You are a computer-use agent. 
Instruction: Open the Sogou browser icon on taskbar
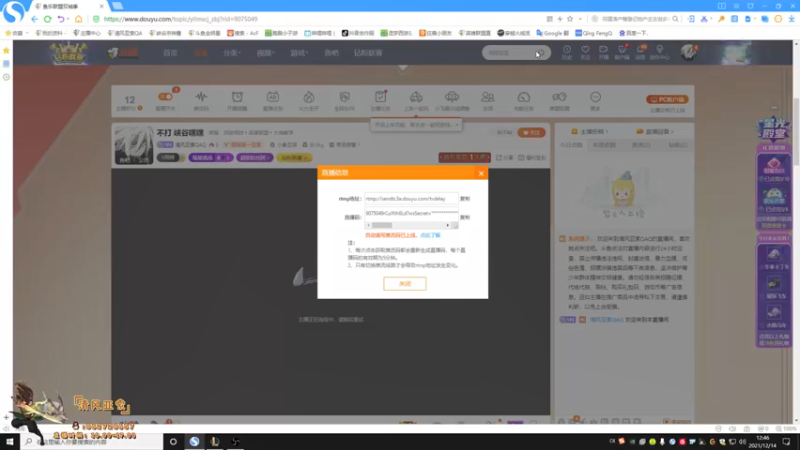(194, 442)
